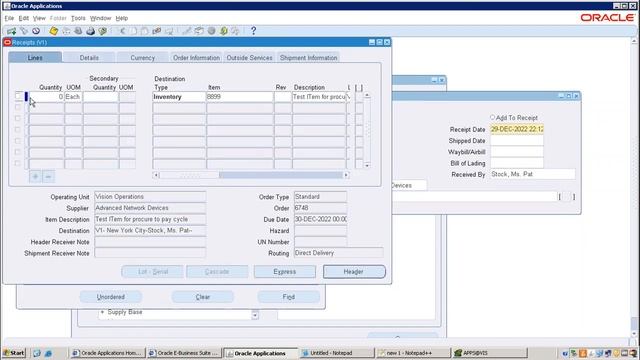Click the New record toolbar icon
This screenshot has height=360, width=640.
pyautogui.click(x=11, y=31)
